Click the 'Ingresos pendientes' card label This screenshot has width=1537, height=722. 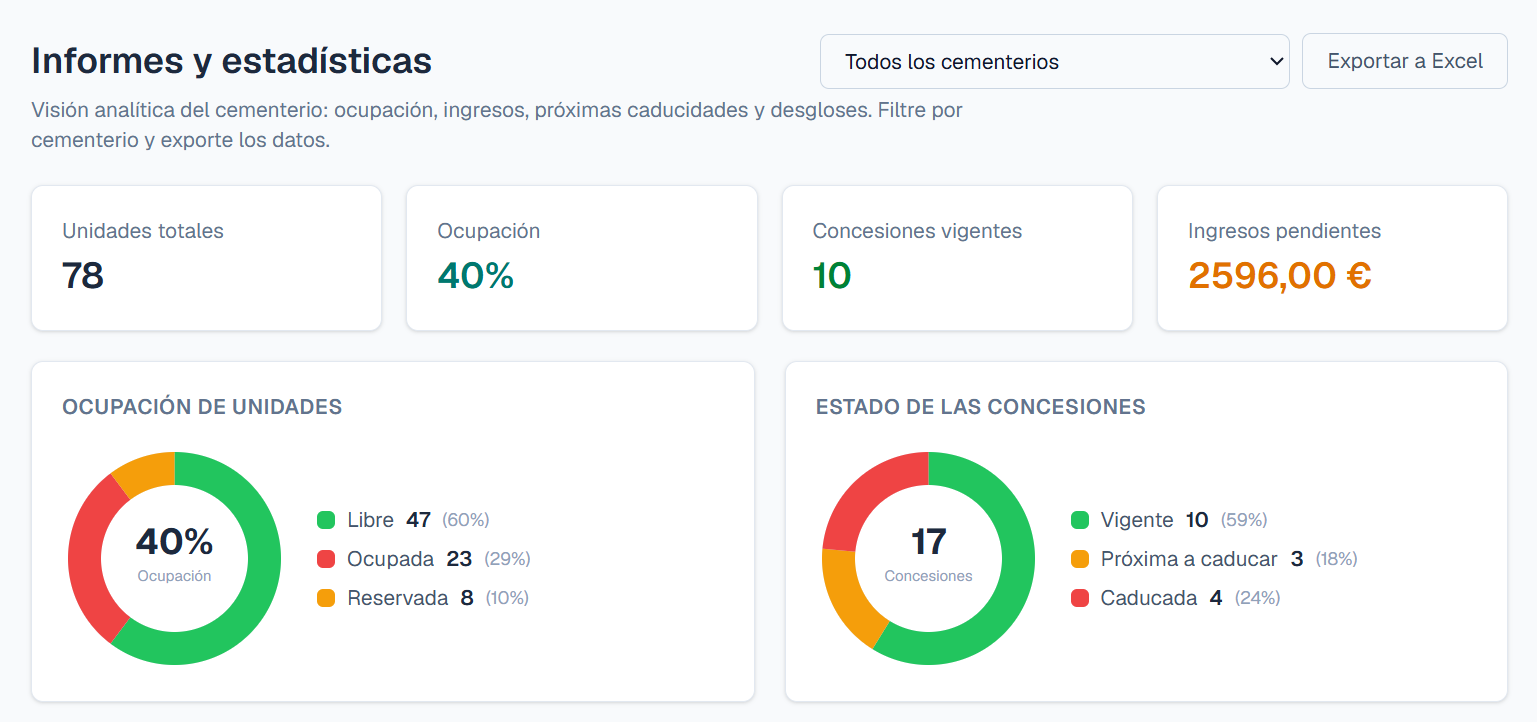tap(1285, 231)
